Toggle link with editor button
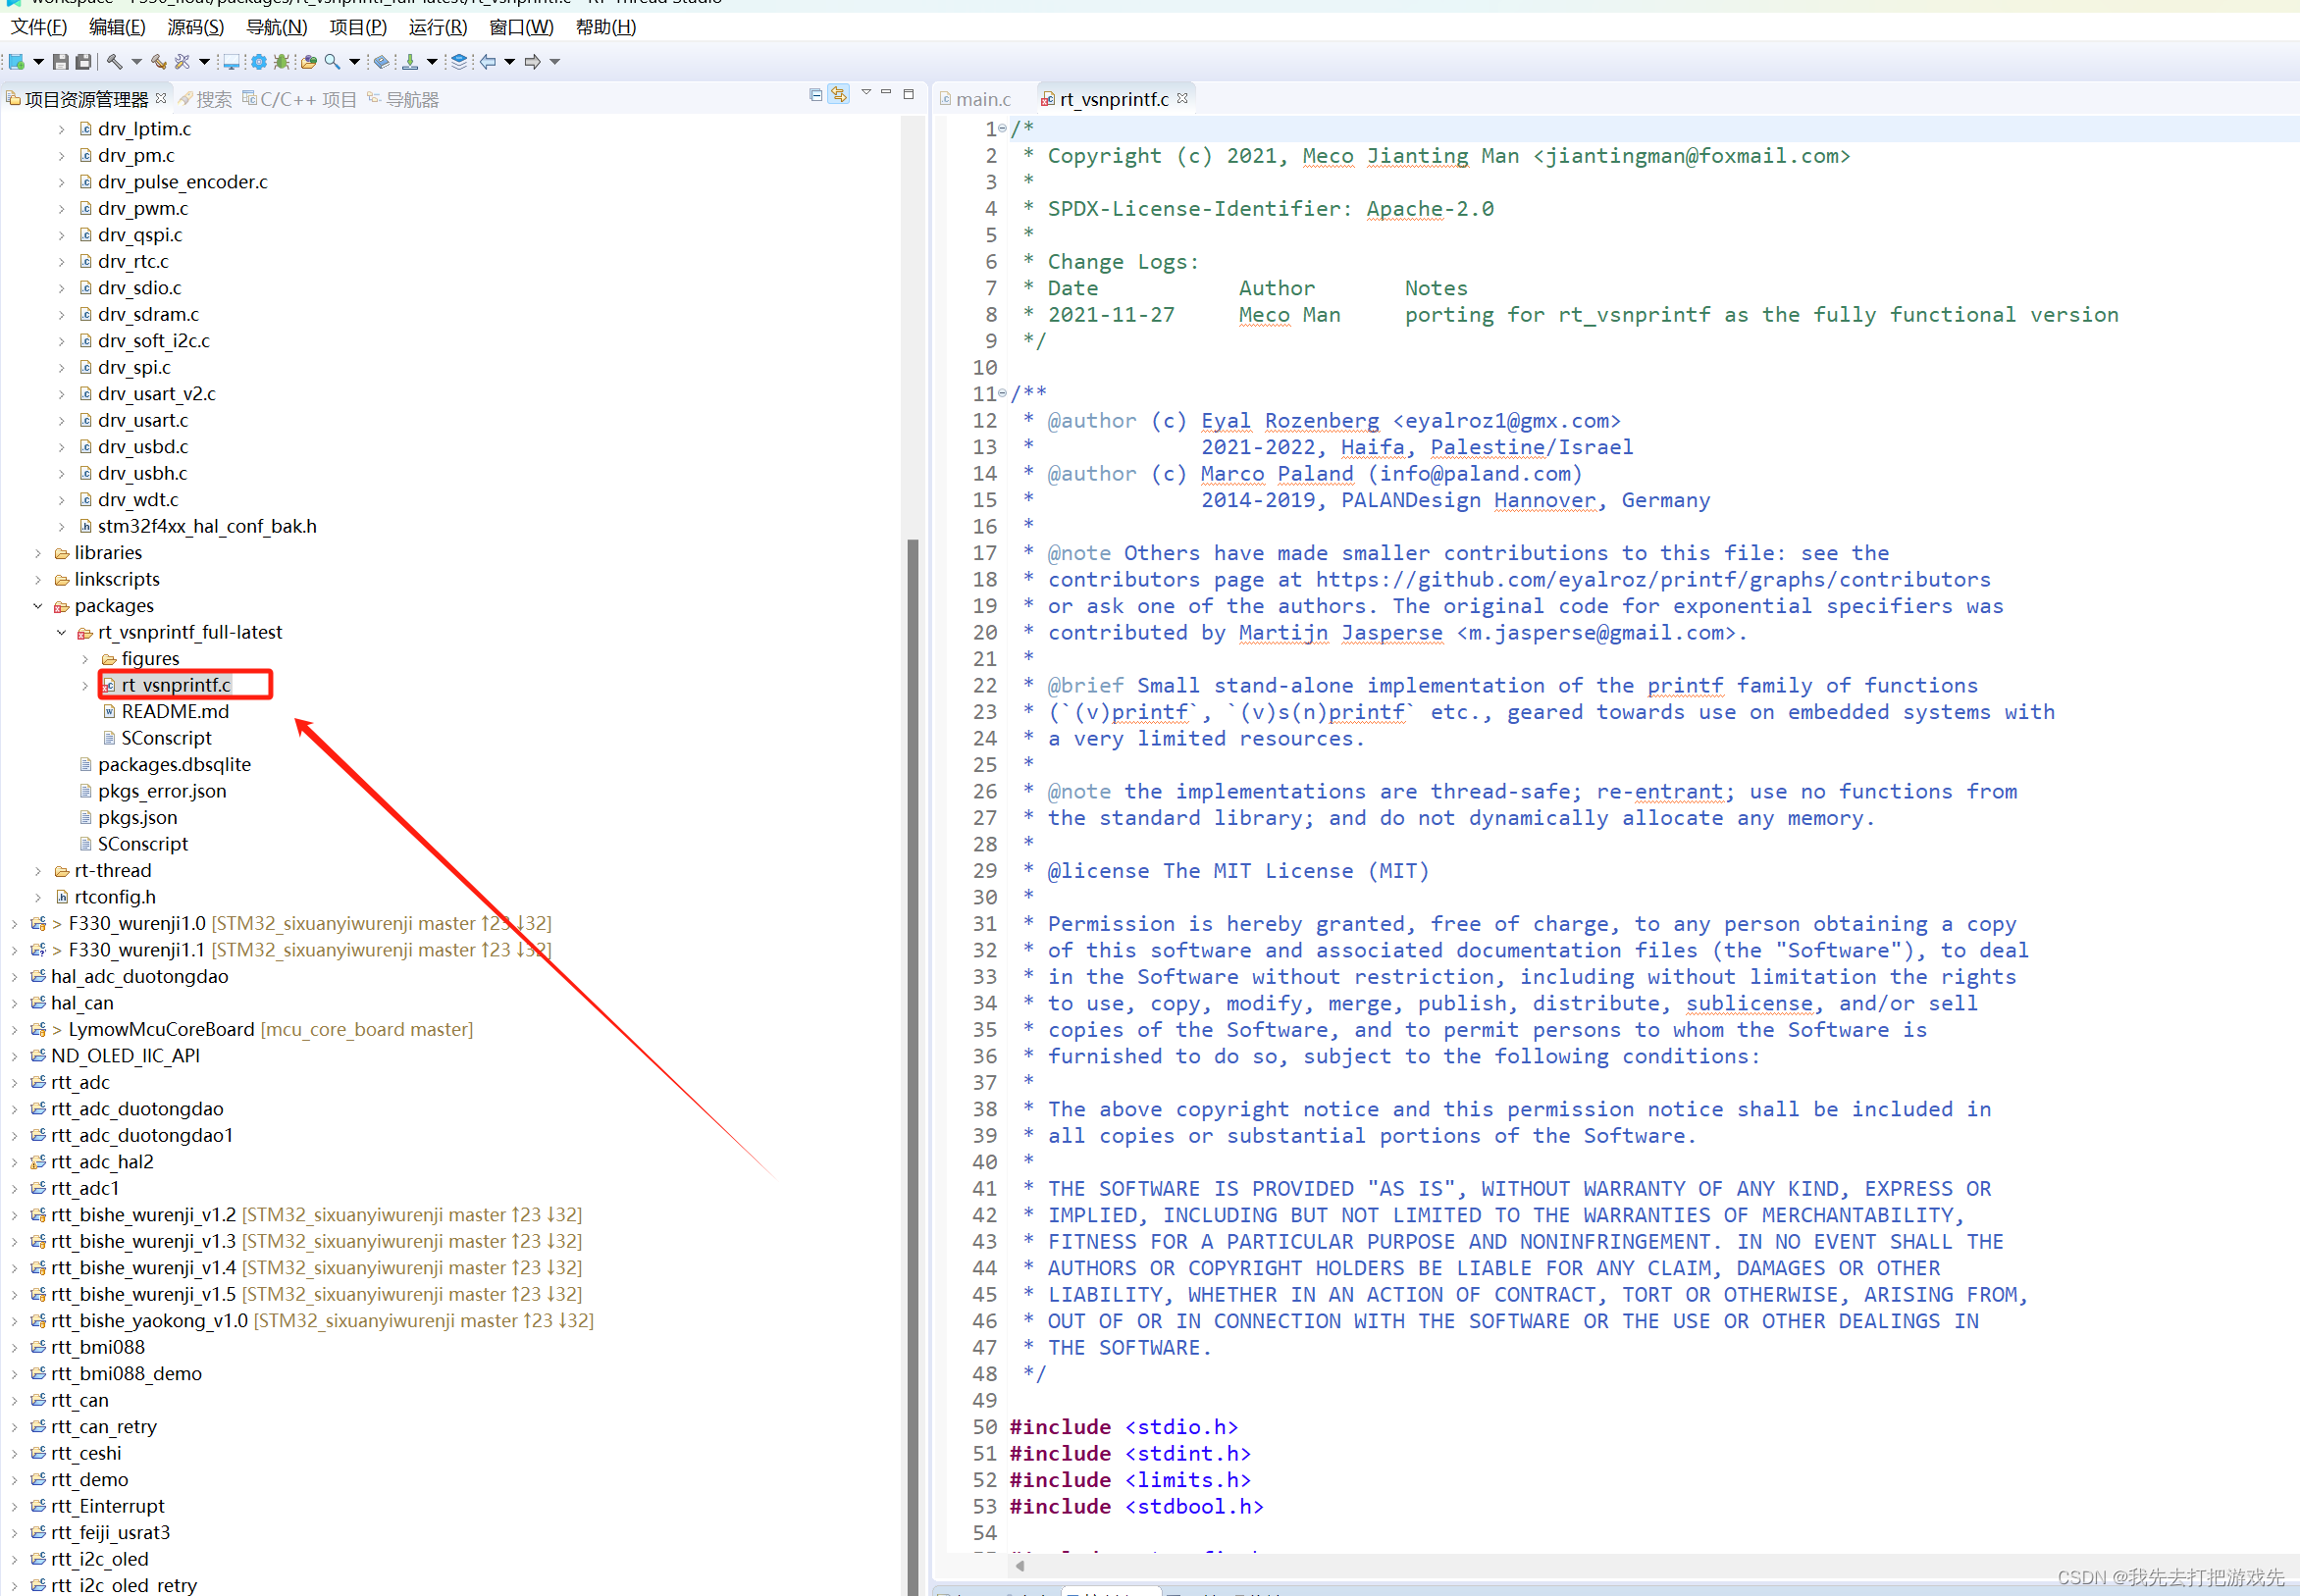 [x=839, y=95]
